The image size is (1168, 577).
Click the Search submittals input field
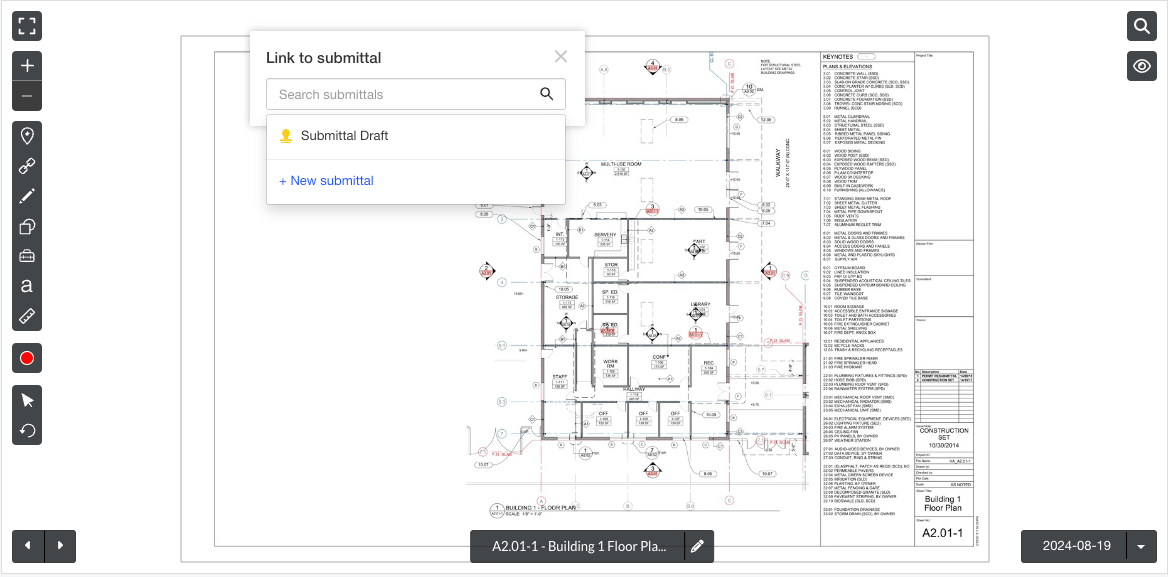coord(403,94)
